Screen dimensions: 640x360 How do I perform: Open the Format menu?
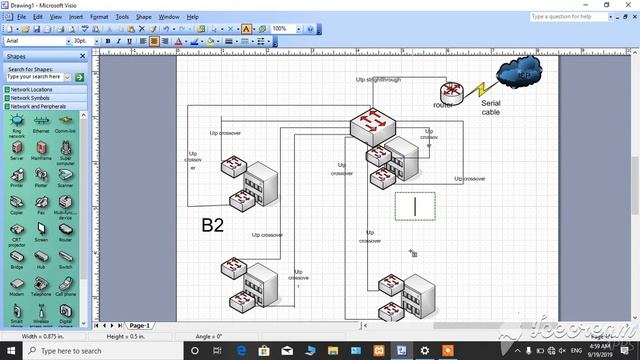(99, 17)
